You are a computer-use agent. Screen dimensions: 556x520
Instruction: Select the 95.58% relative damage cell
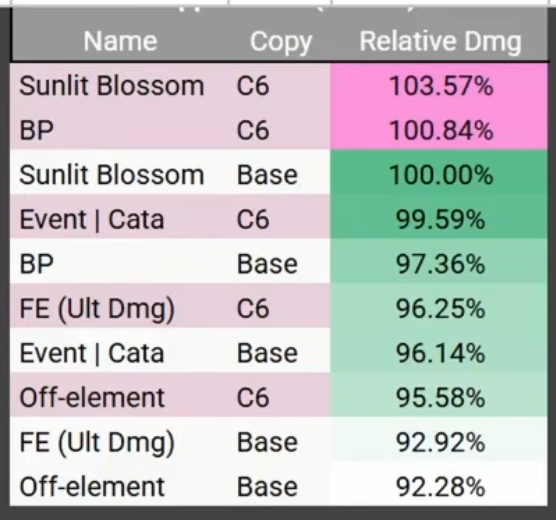(439, 397)
